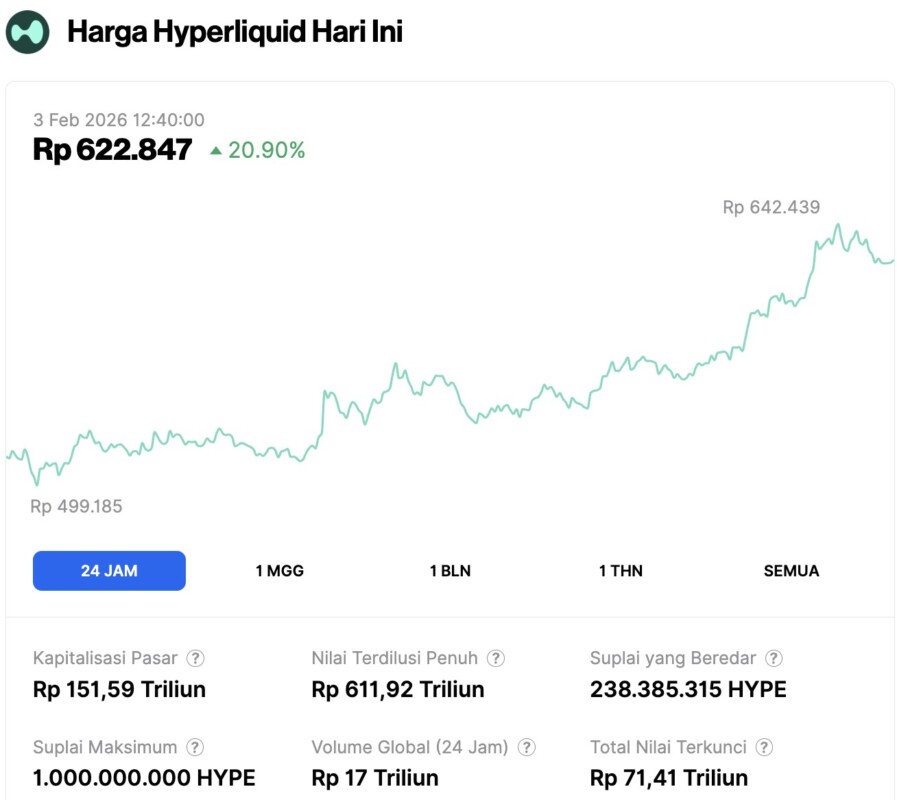The image size is (897, 800).
Task: Click the Hyperliquid logo icon
Action: (27, 32)
